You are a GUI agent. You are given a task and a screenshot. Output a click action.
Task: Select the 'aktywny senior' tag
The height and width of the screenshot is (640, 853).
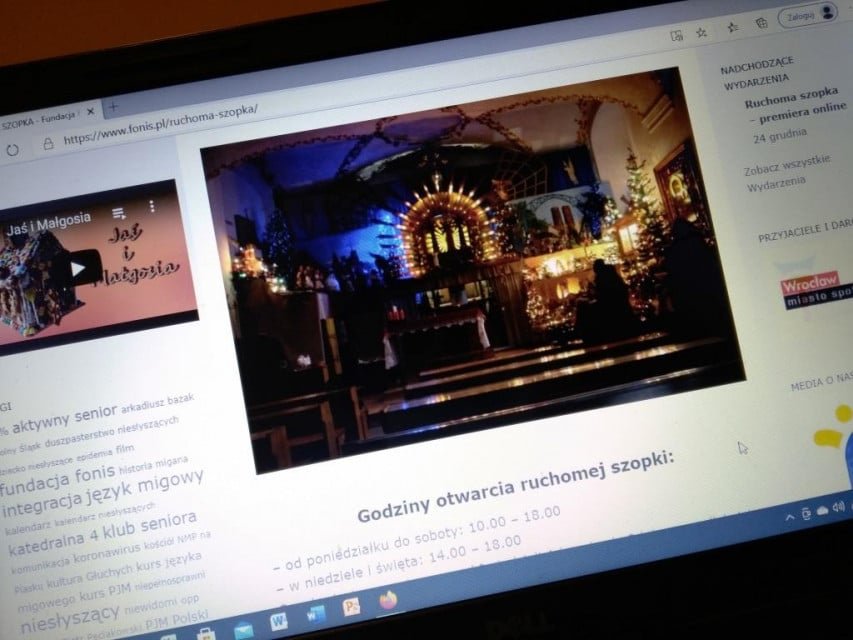[65, 418]
